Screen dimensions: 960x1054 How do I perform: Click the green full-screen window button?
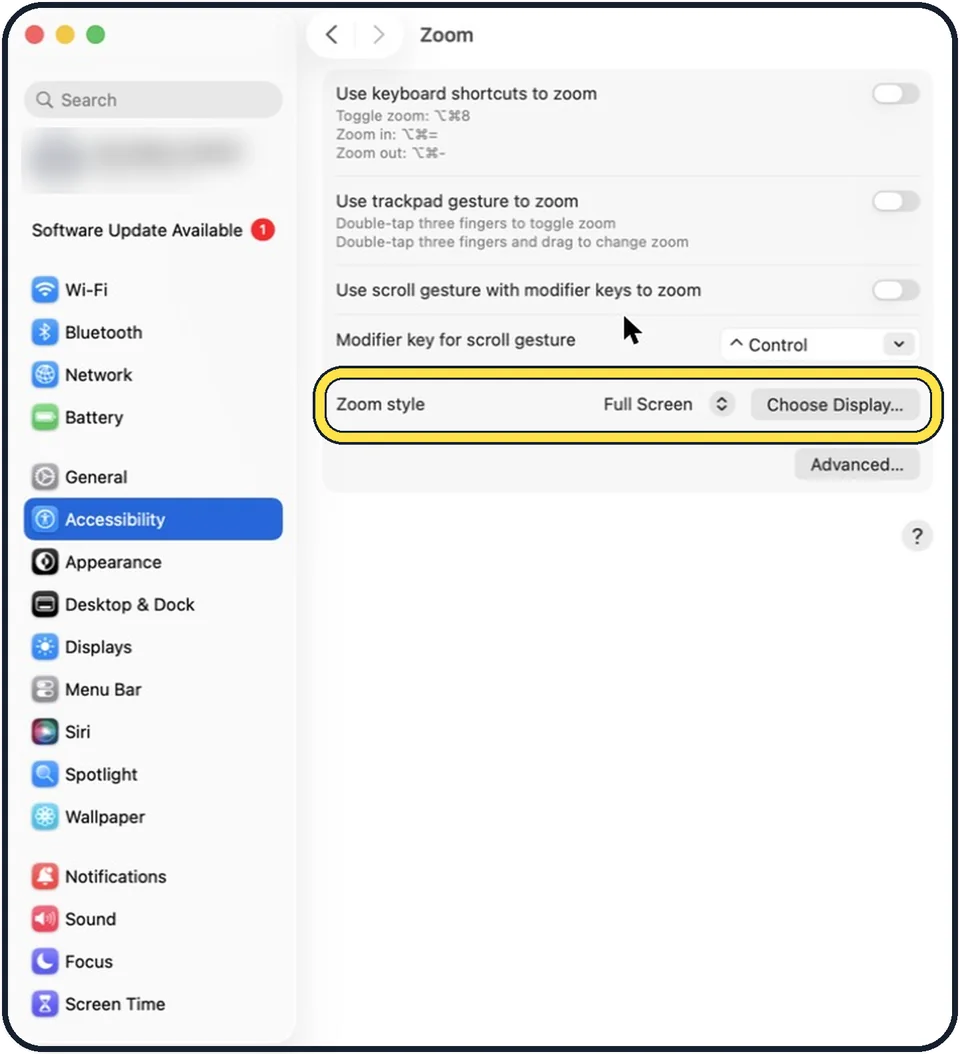96,34
